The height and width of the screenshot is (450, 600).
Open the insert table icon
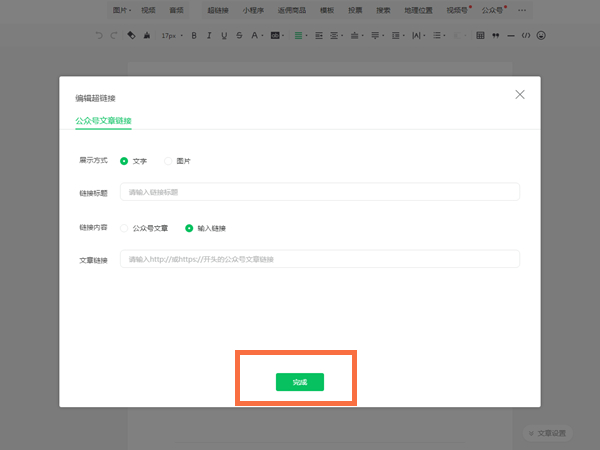480,35
